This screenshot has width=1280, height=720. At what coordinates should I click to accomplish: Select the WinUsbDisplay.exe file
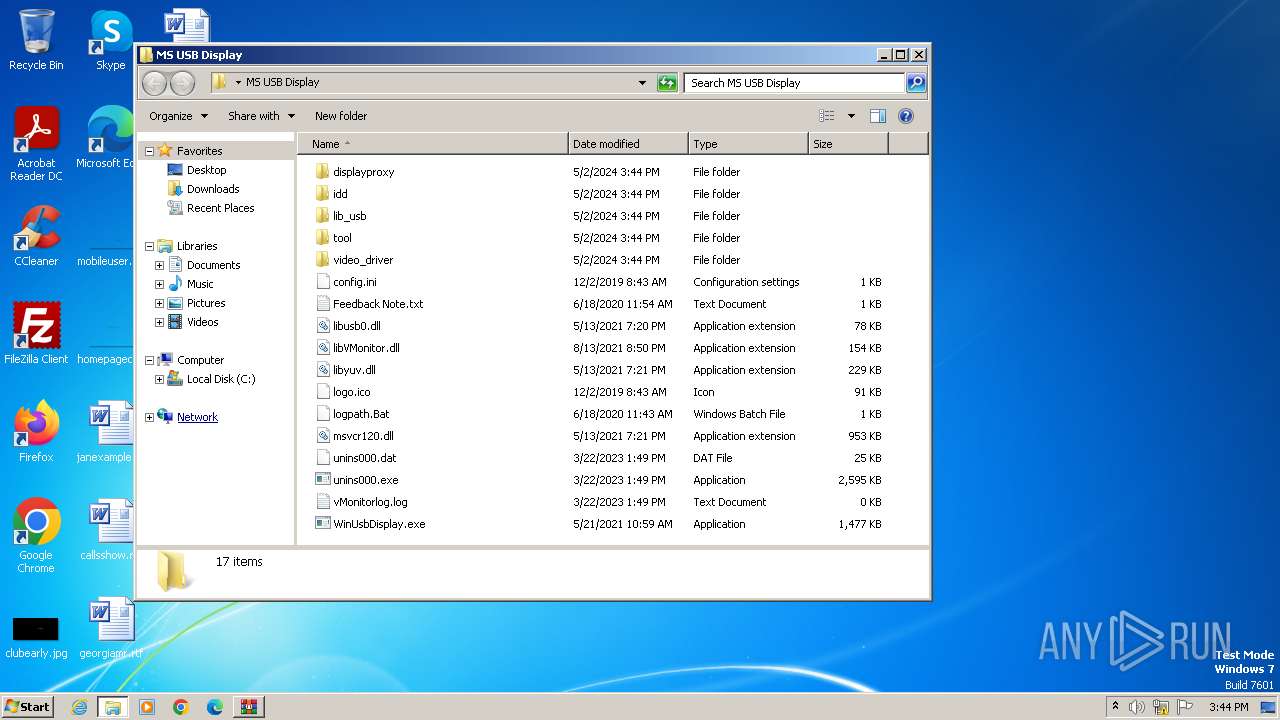click(x=378, y=524)
